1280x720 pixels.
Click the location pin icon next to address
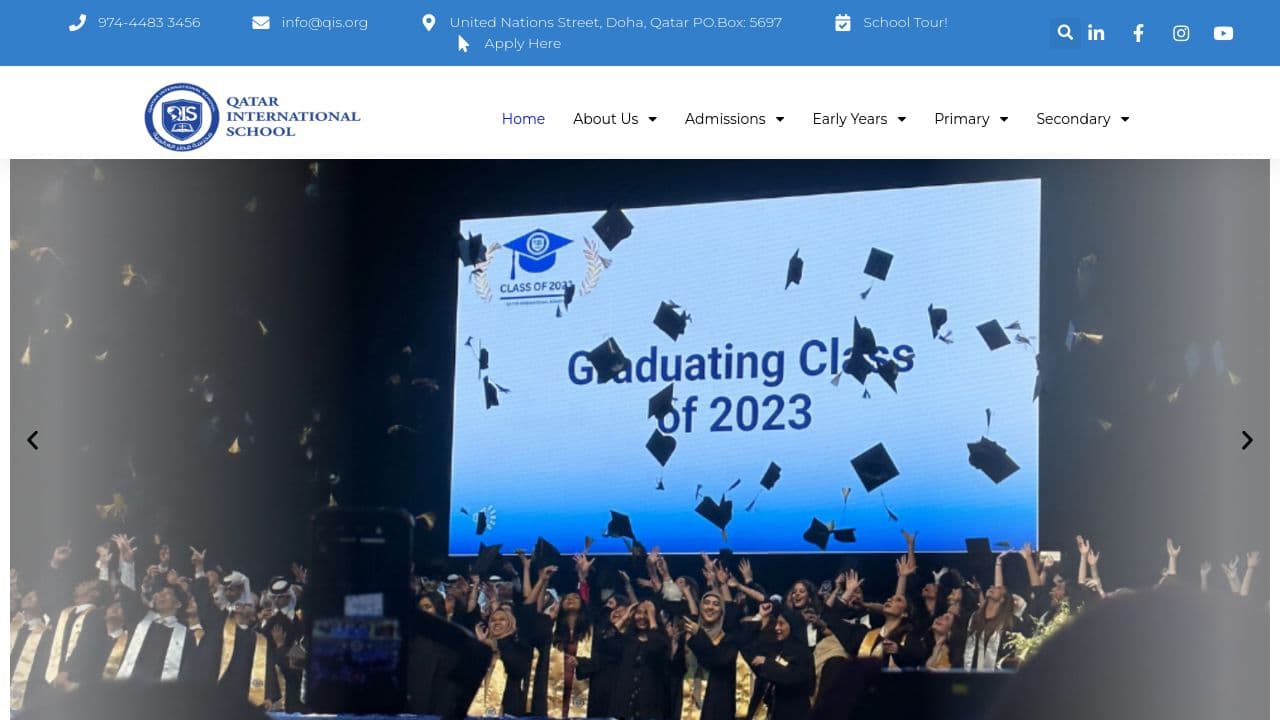429,21
